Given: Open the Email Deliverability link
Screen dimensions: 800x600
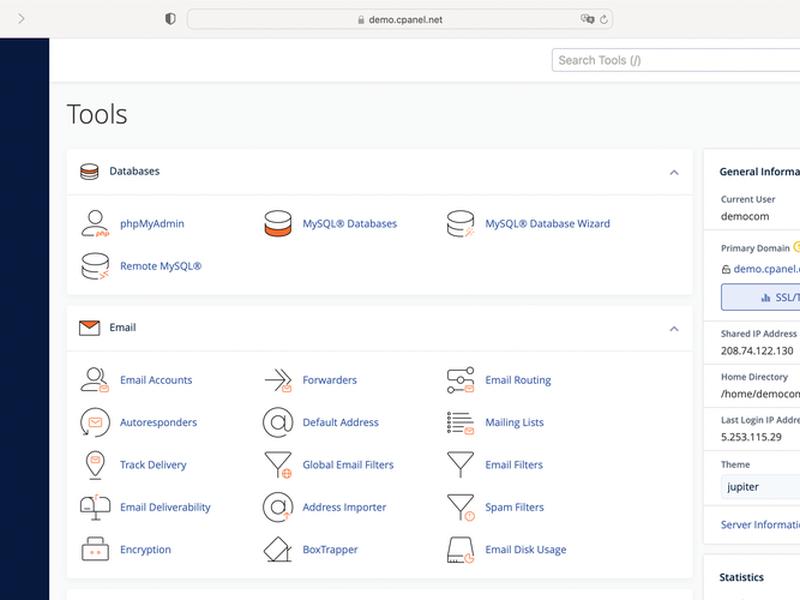Looking at the screenshot, I should coord(165,507).
